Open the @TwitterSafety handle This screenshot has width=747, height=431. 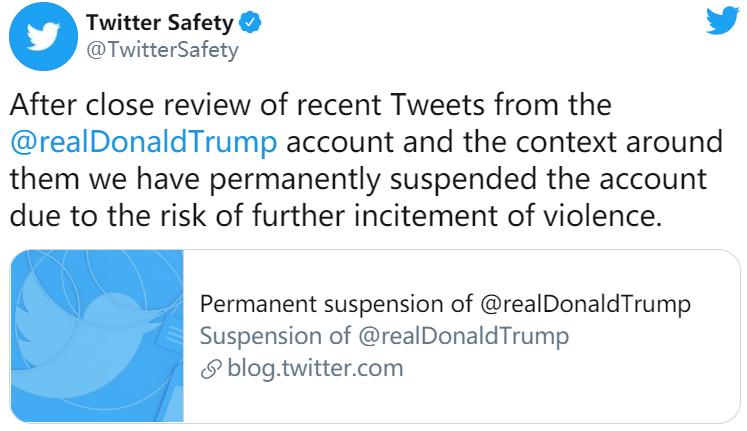[x=162, y=50]
